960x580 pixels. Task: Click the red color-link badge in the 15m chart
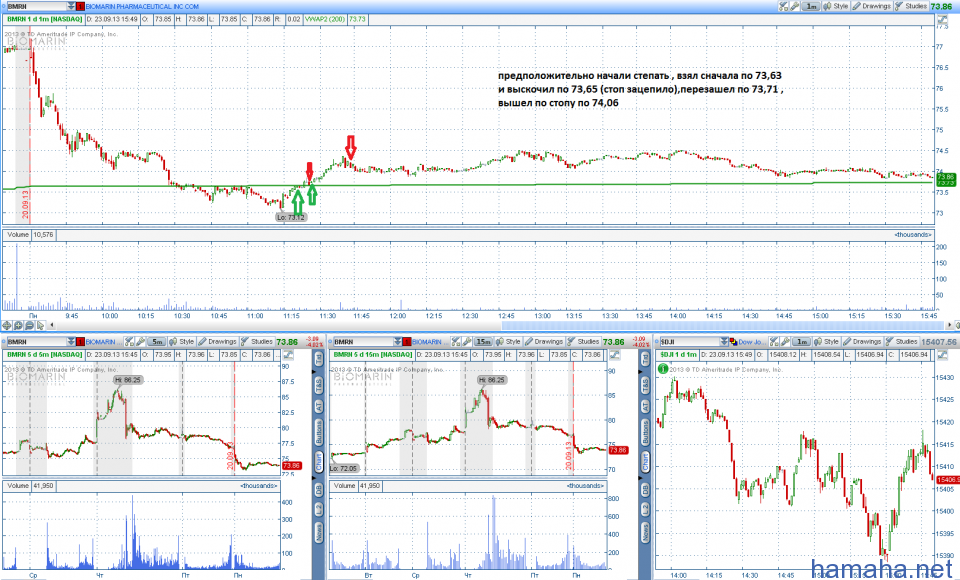(407, 342)
